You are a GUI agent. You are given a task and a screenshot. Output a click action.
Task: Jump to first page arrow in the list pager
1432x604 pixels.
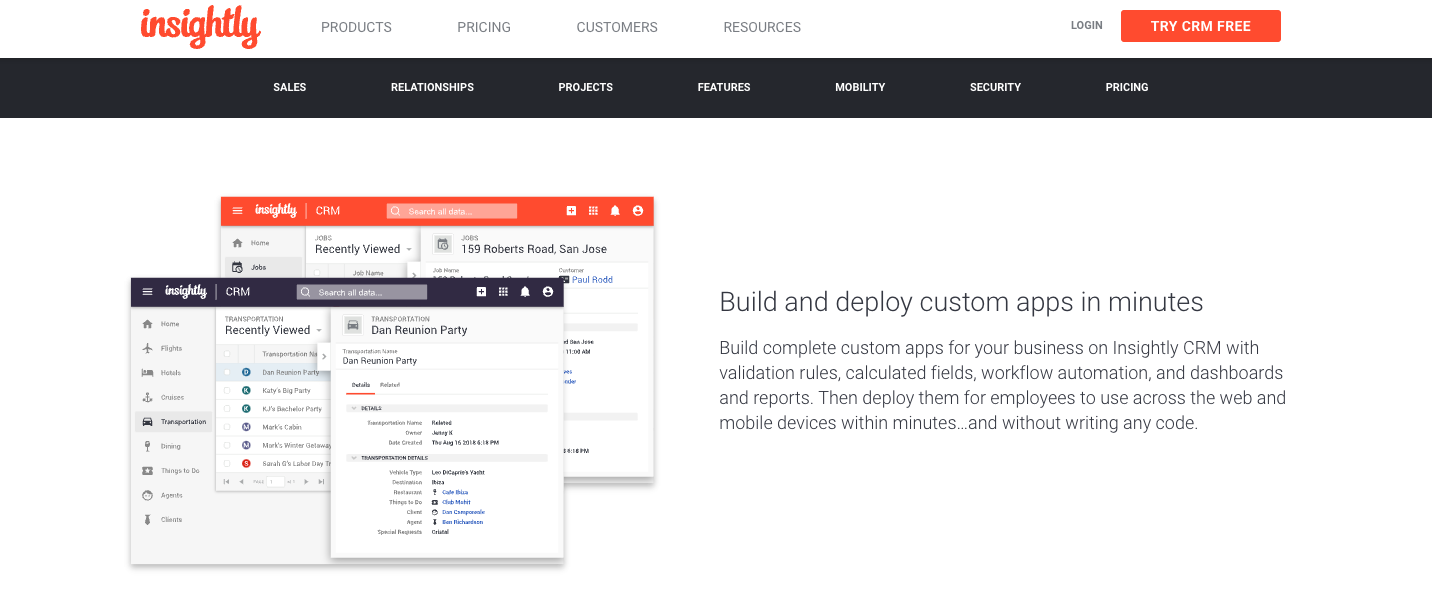point(227,481)
